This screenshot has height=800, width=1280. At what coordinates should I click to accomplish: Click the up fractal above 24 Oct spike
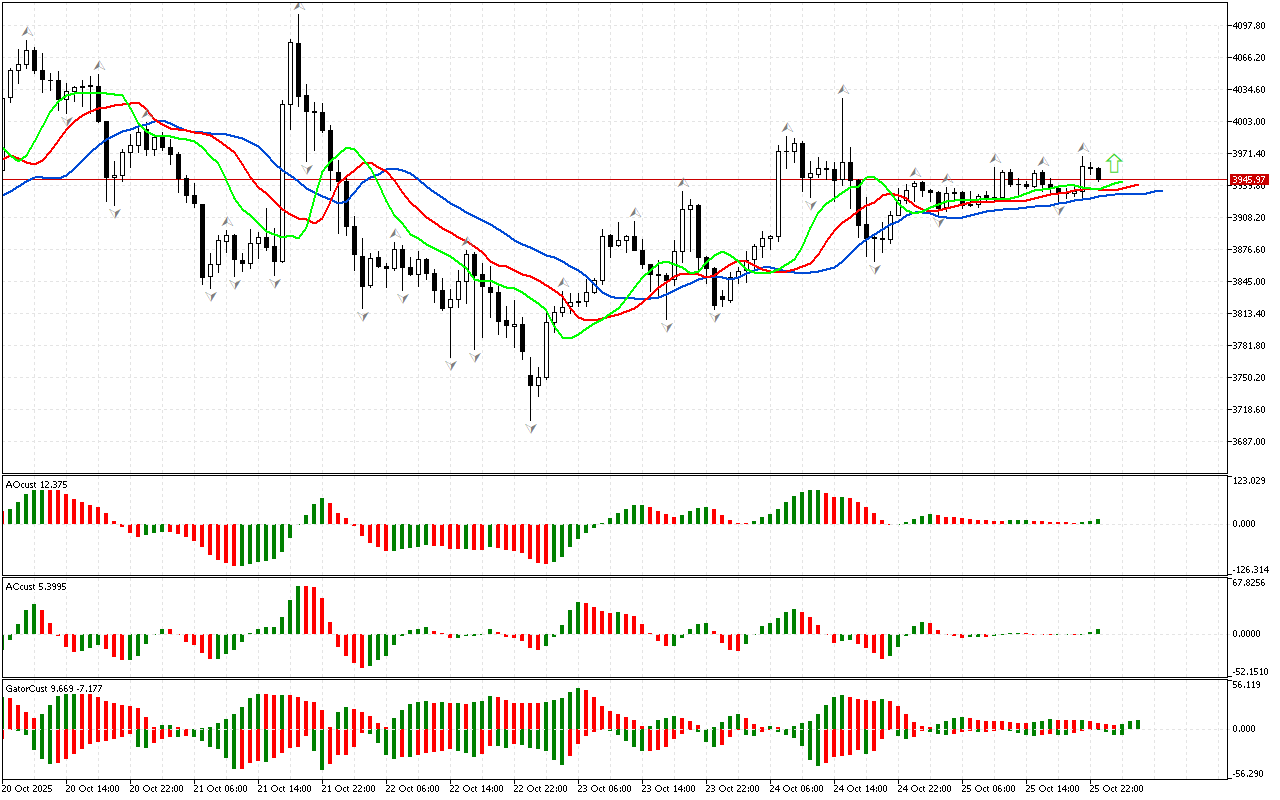(844, 90)
